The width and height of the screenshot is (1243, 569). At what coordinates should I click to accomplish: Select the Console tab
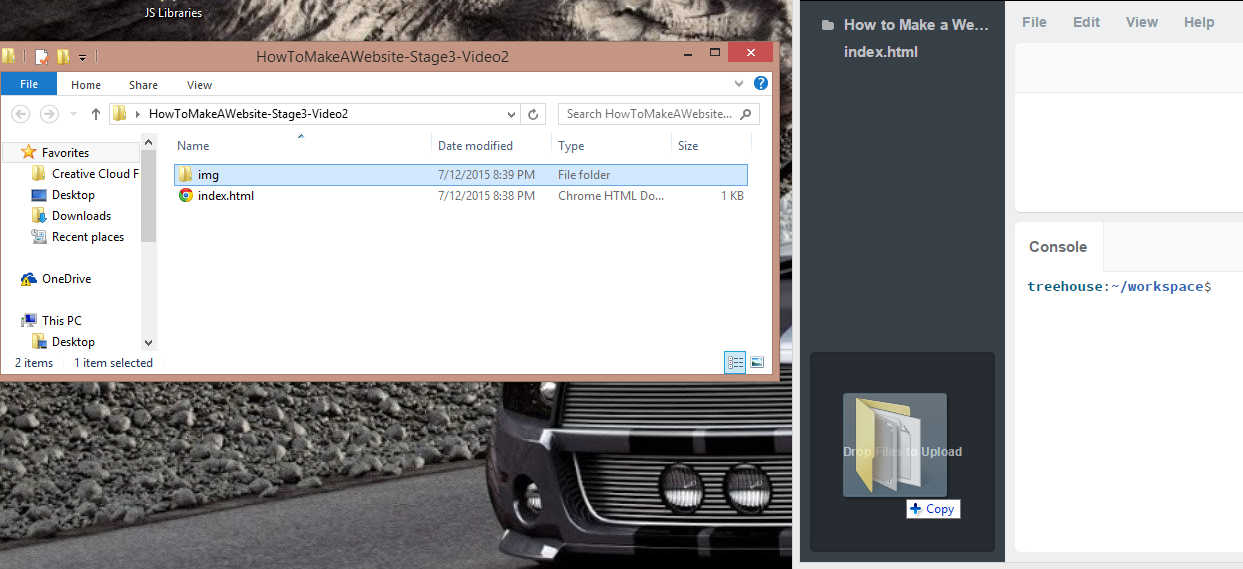1058,247
